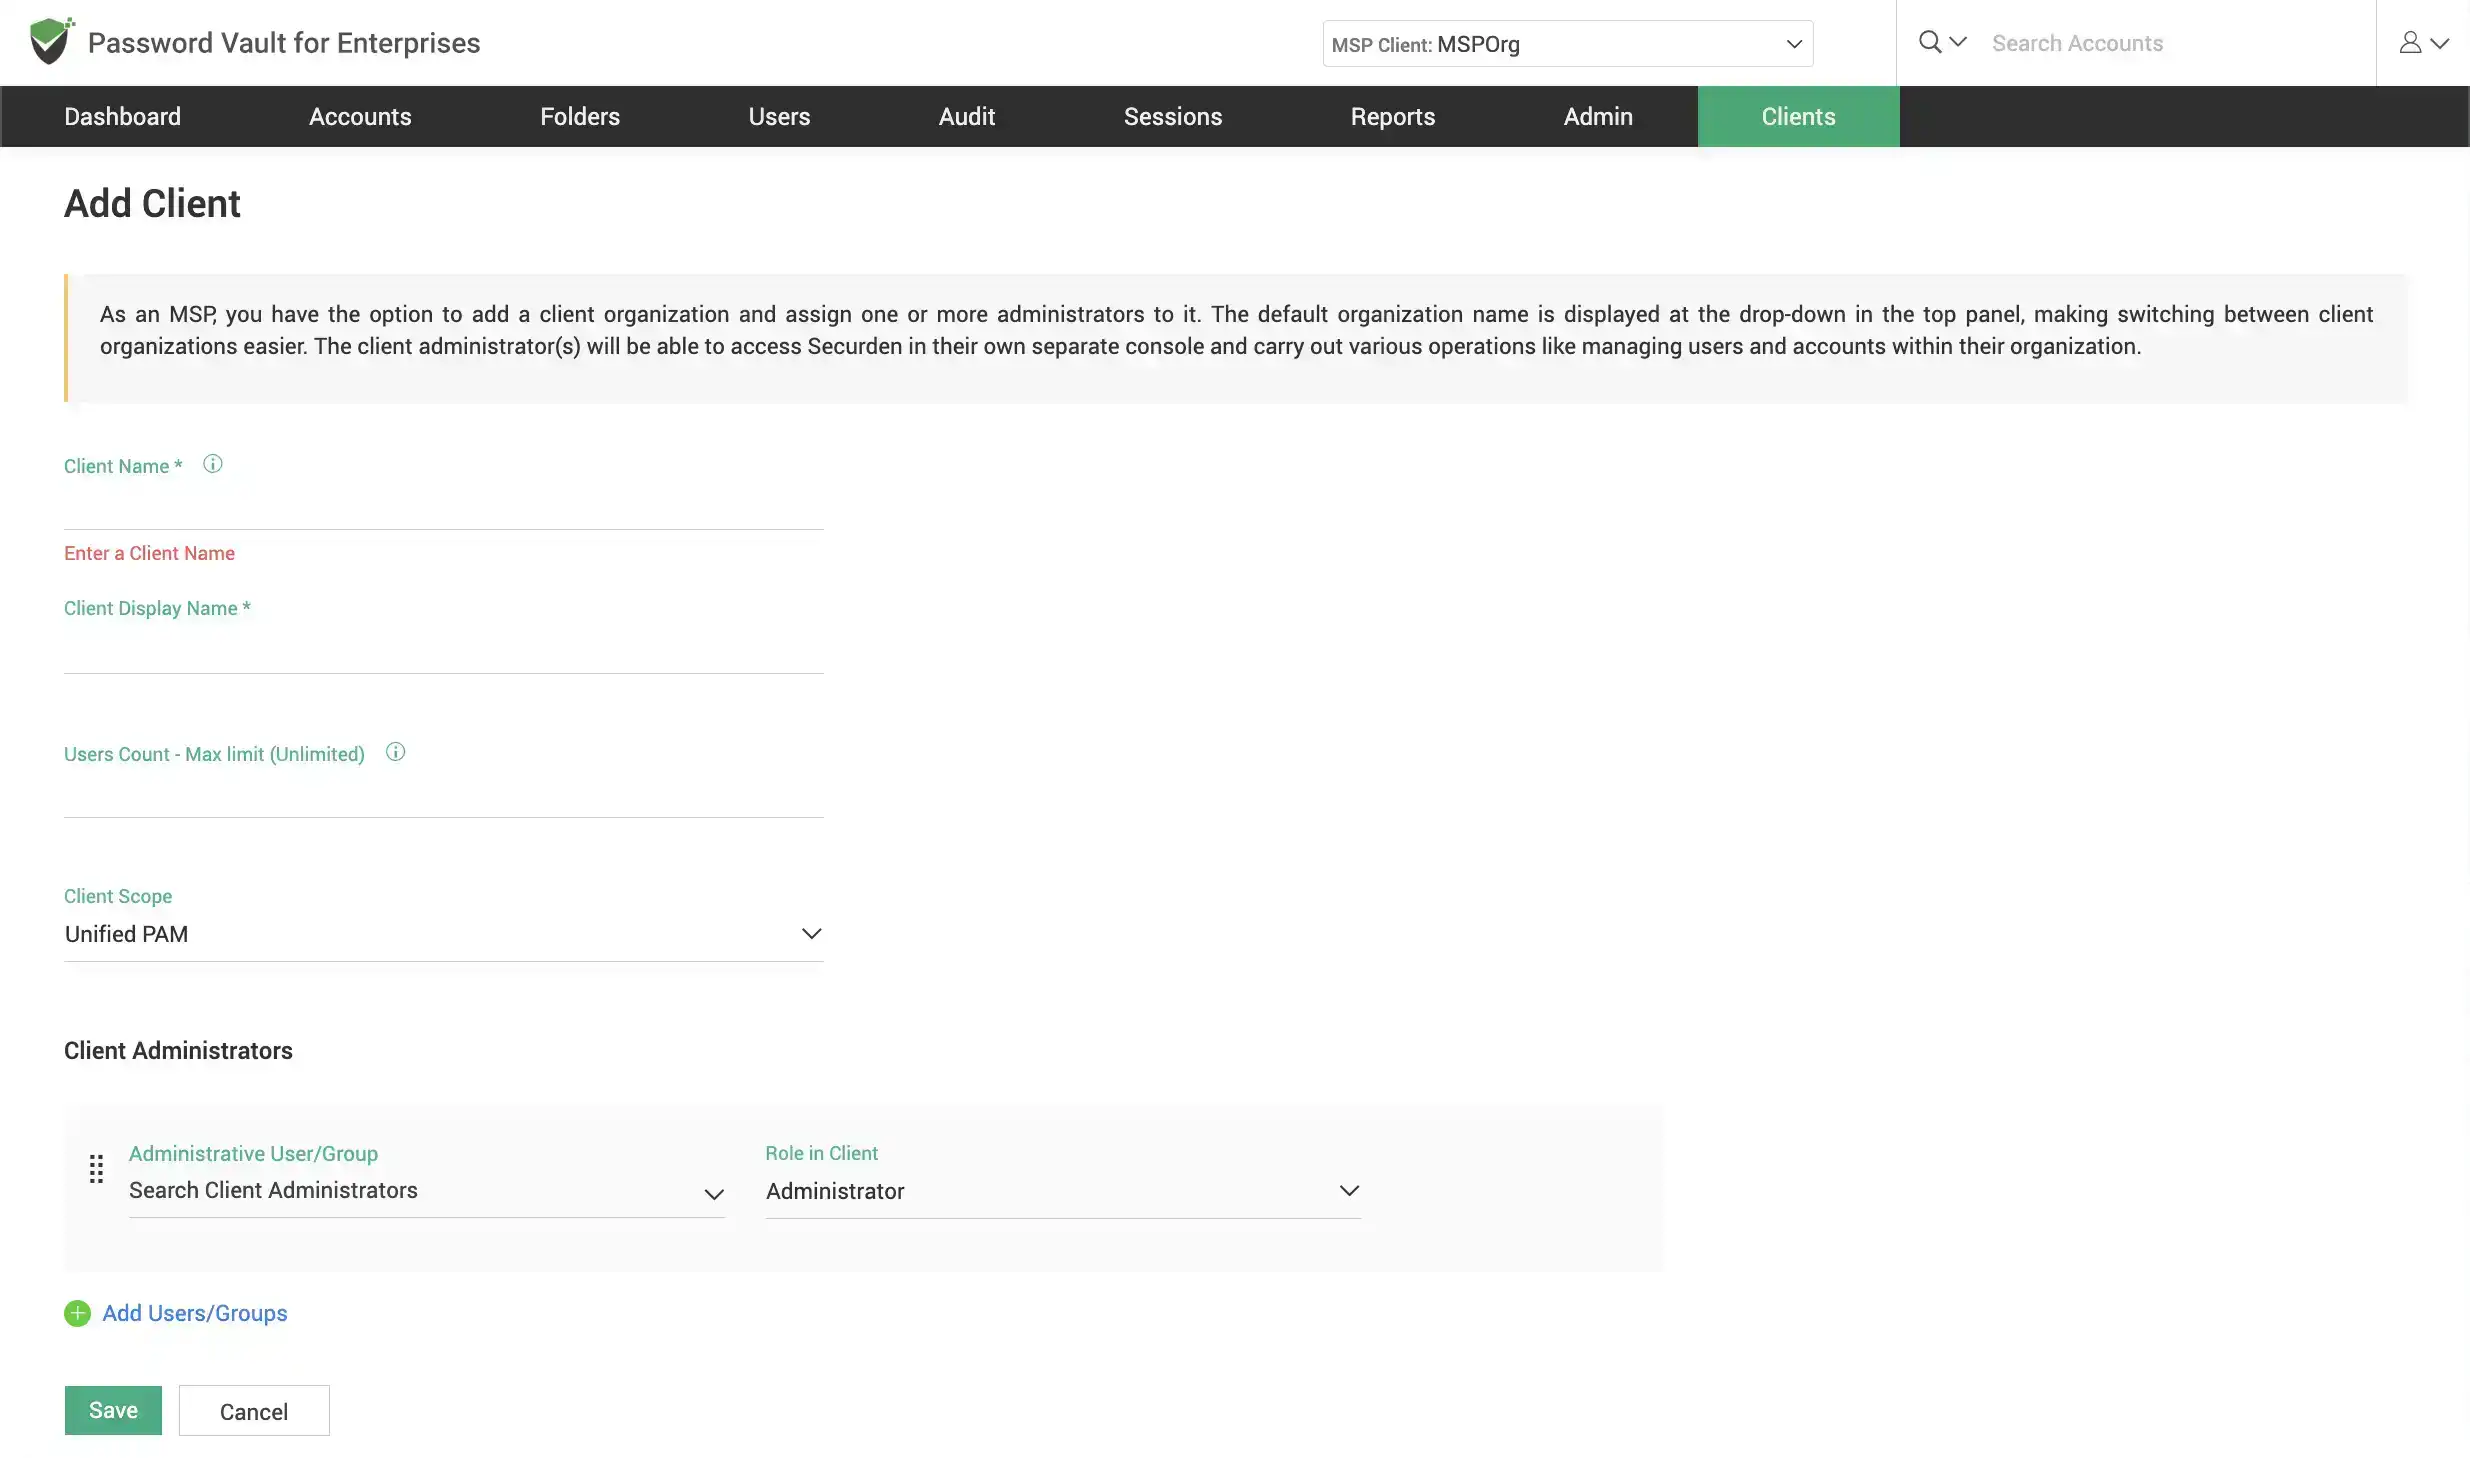
Task: Click the Save button
Action: point(113,1411)
